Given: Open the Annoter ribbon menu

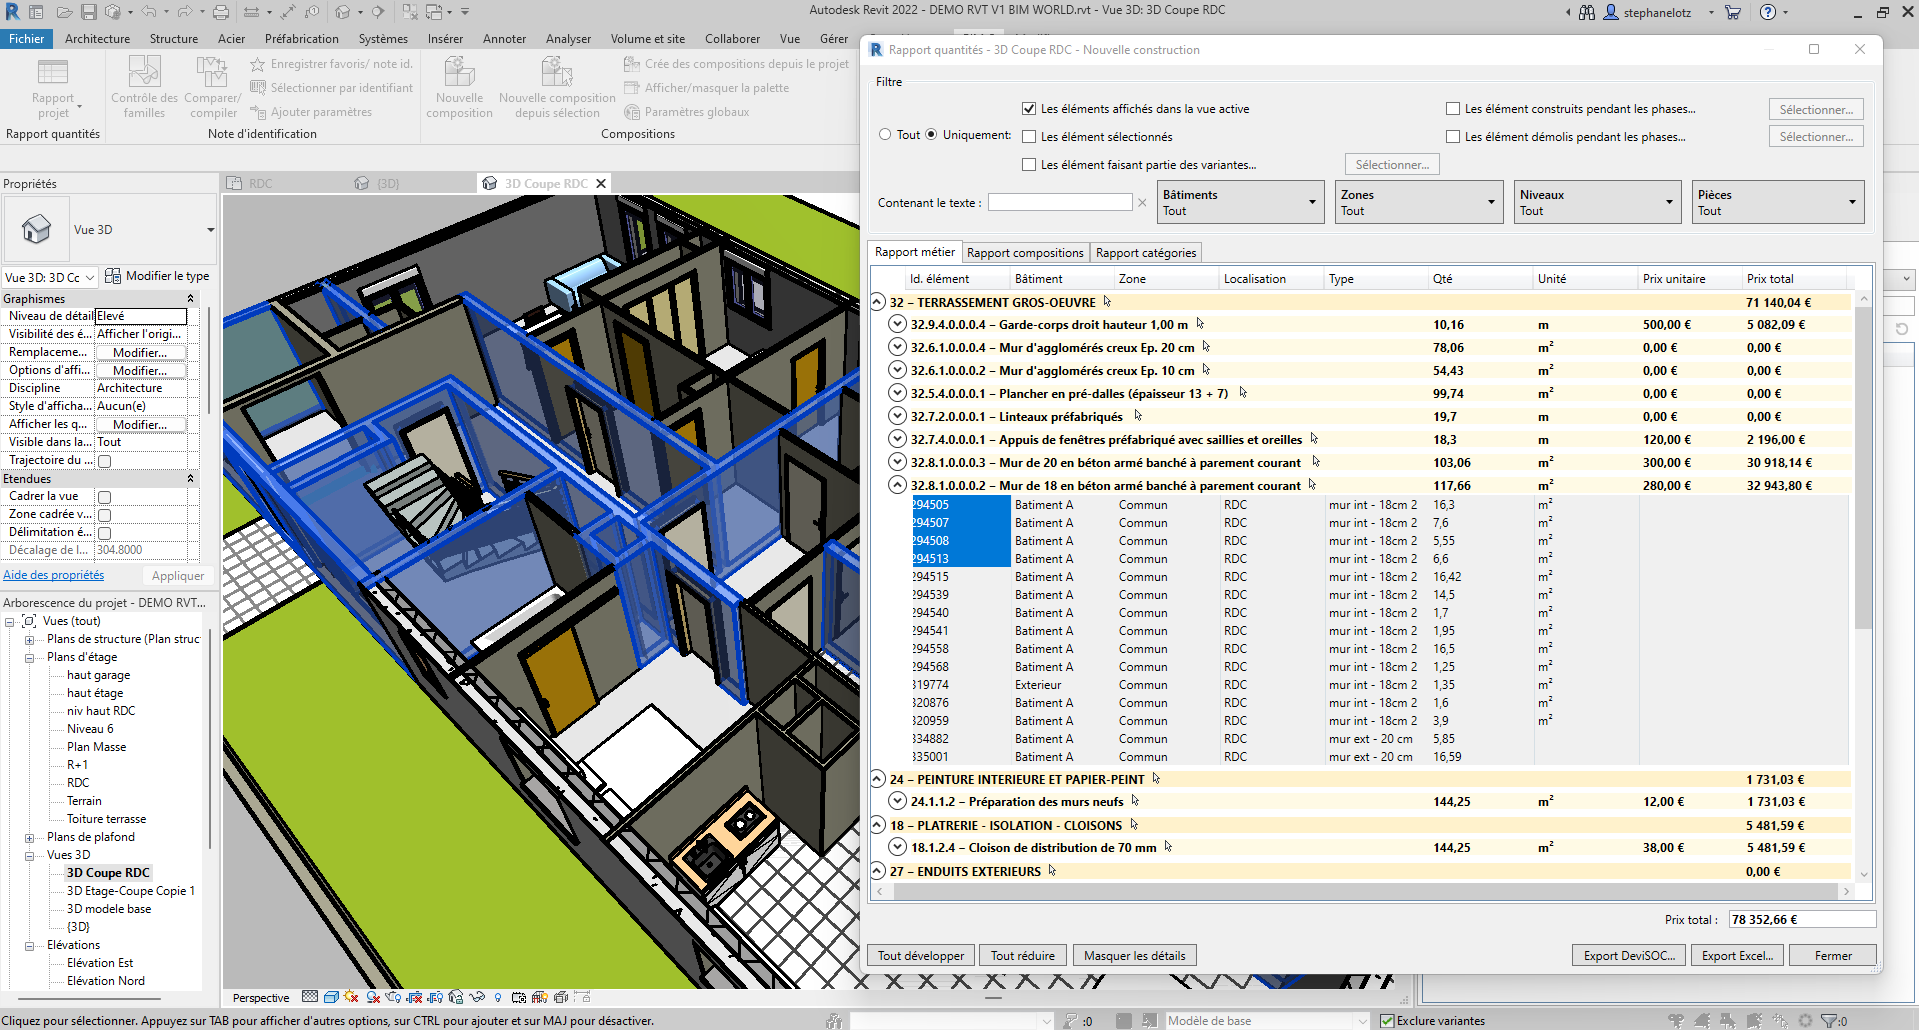Looking at the screenshot, I should (504, 38).
